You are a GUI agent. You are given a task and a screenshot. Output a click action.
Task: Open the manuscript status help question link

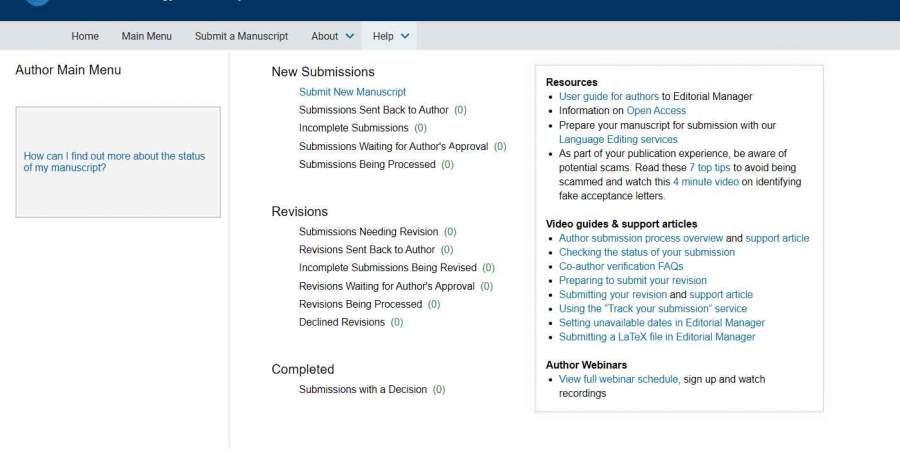[113, 162]
